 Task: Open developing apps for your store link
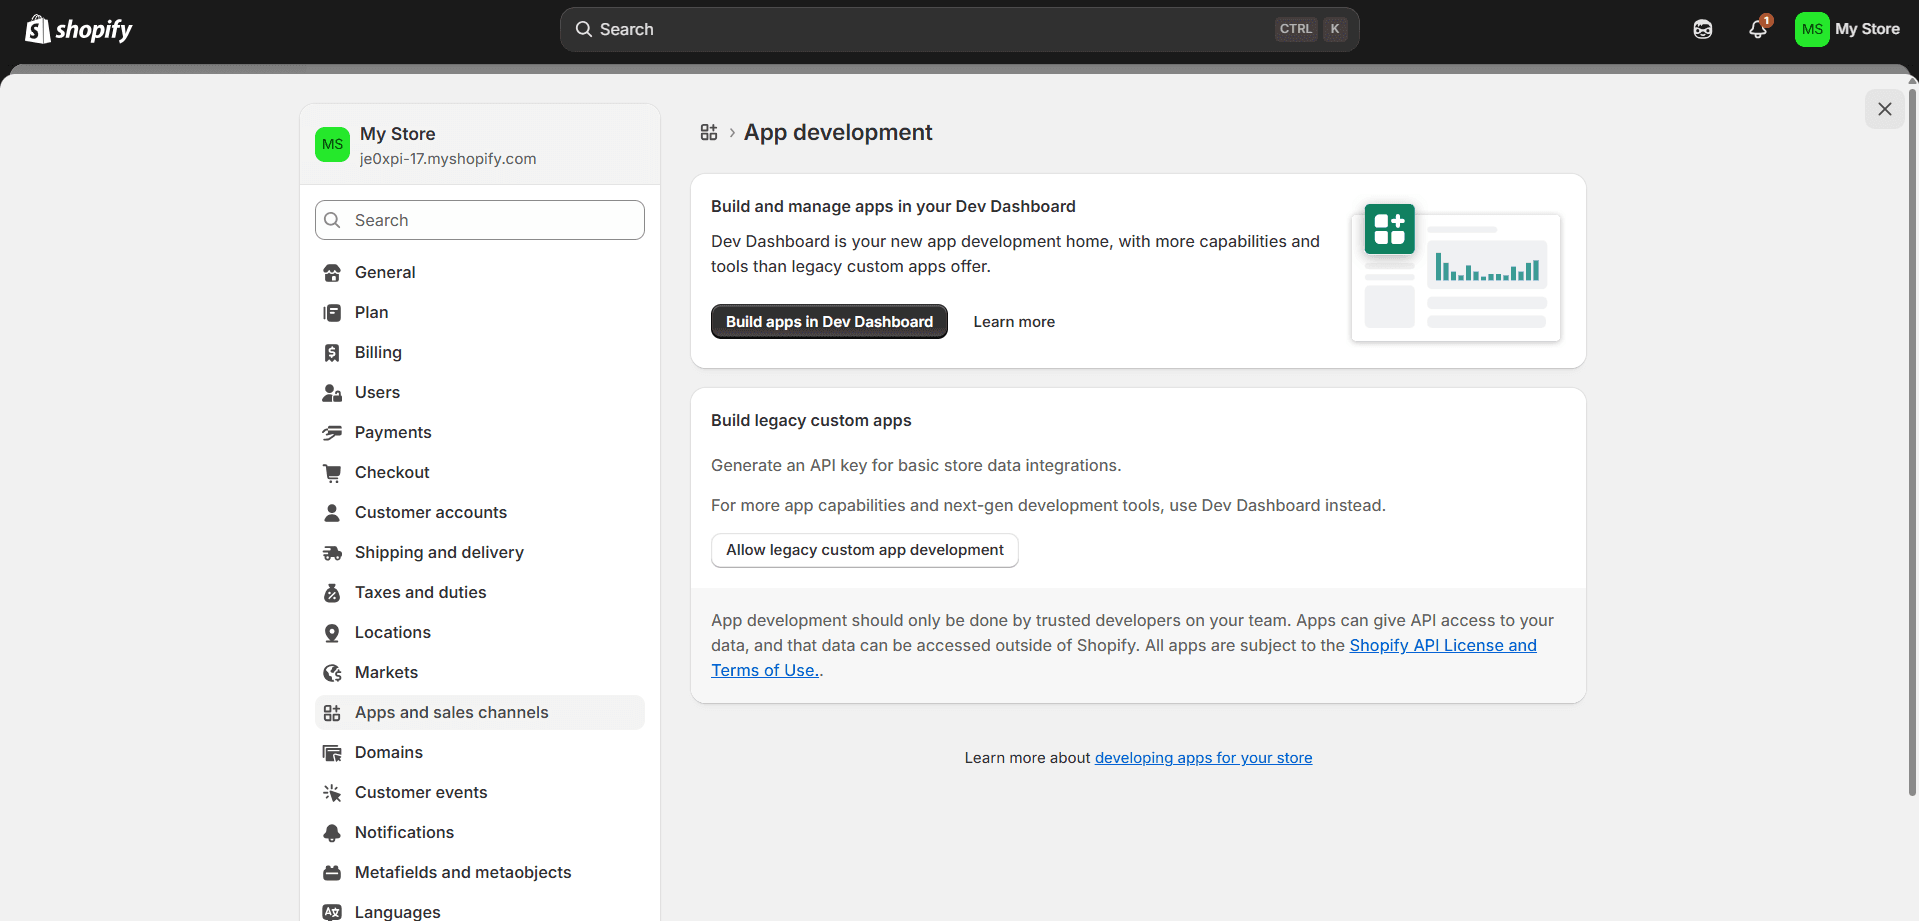(x=1203, y=758)
